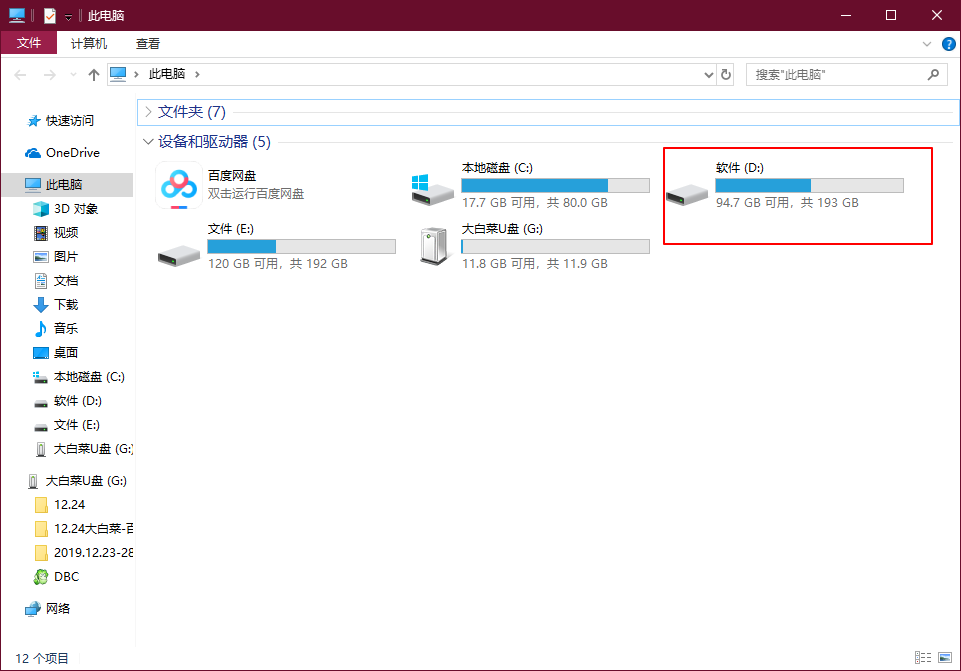This screenshot has width=961, height=671.
Task: Click the 桌面 icon in sidebar
Action: tap(40, 353)
